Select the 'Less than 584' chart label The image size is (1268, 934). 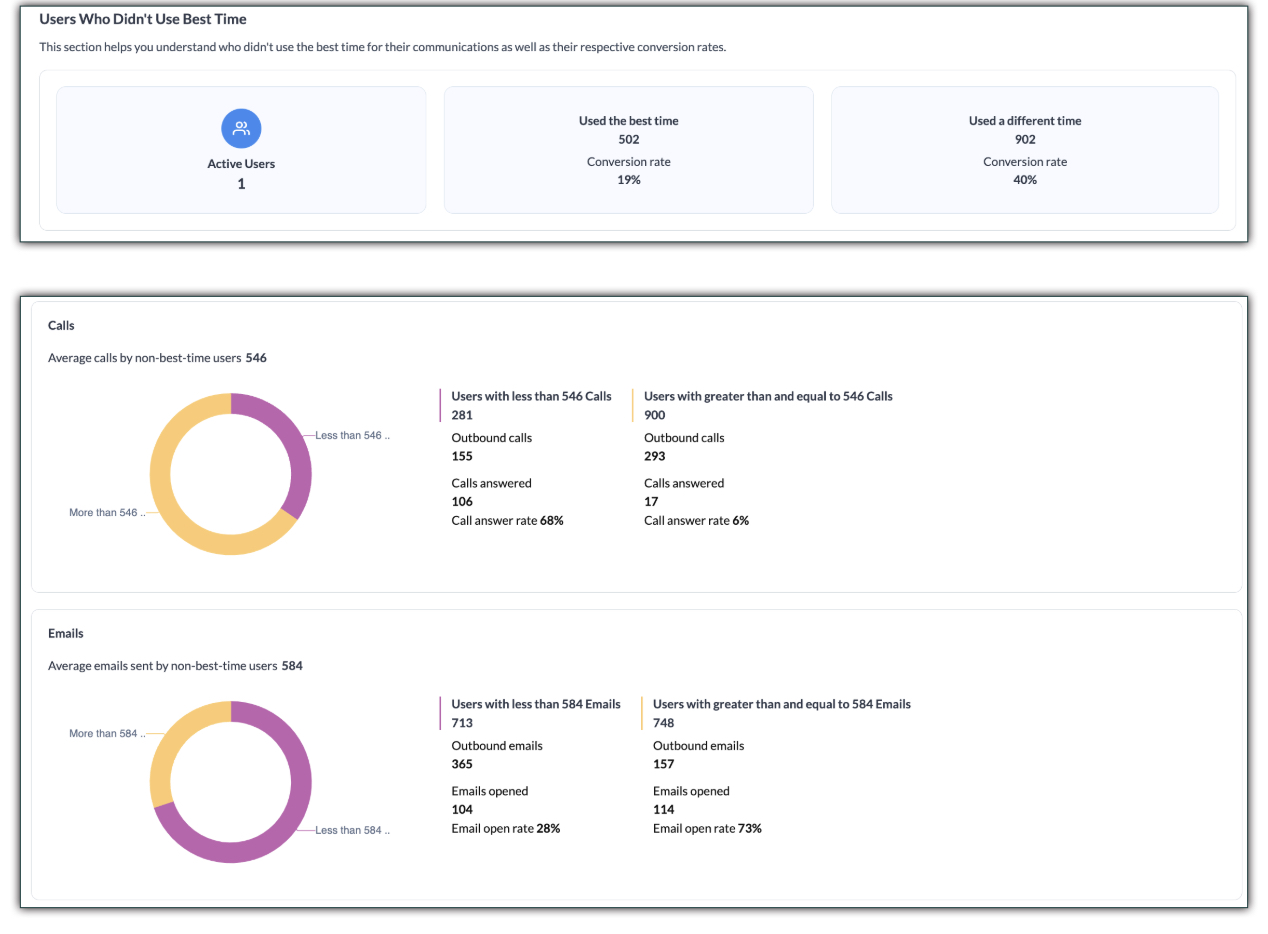(352, 831)
